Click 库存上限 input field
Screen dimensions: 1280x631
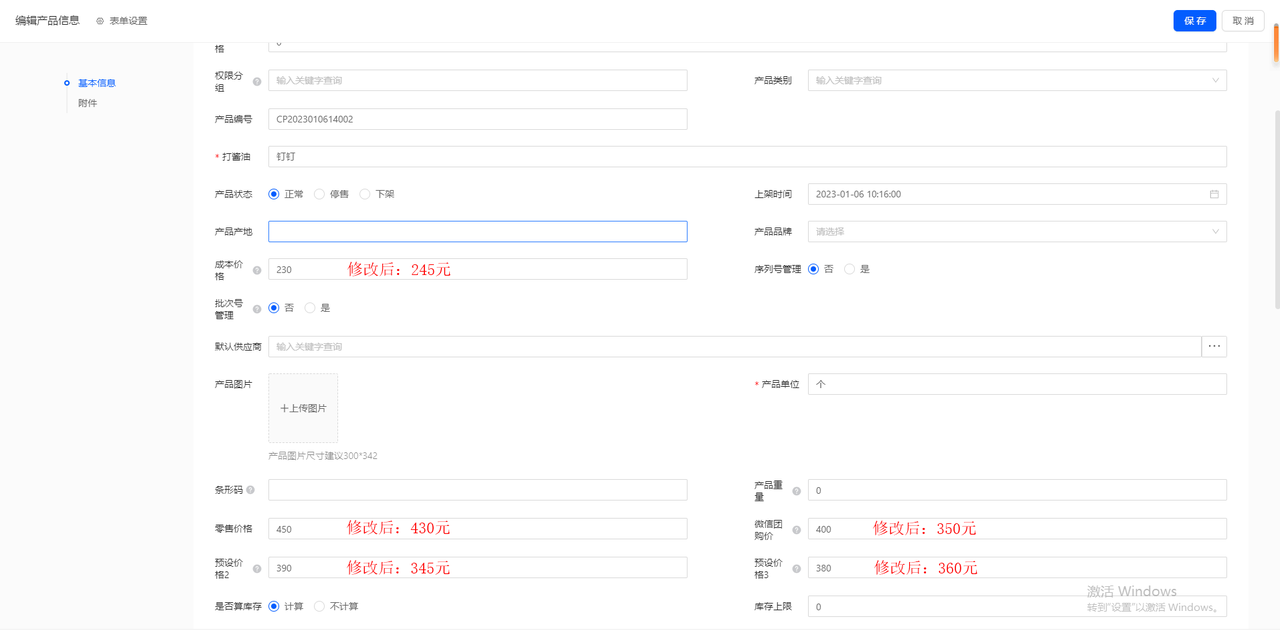coord(1017,606)
